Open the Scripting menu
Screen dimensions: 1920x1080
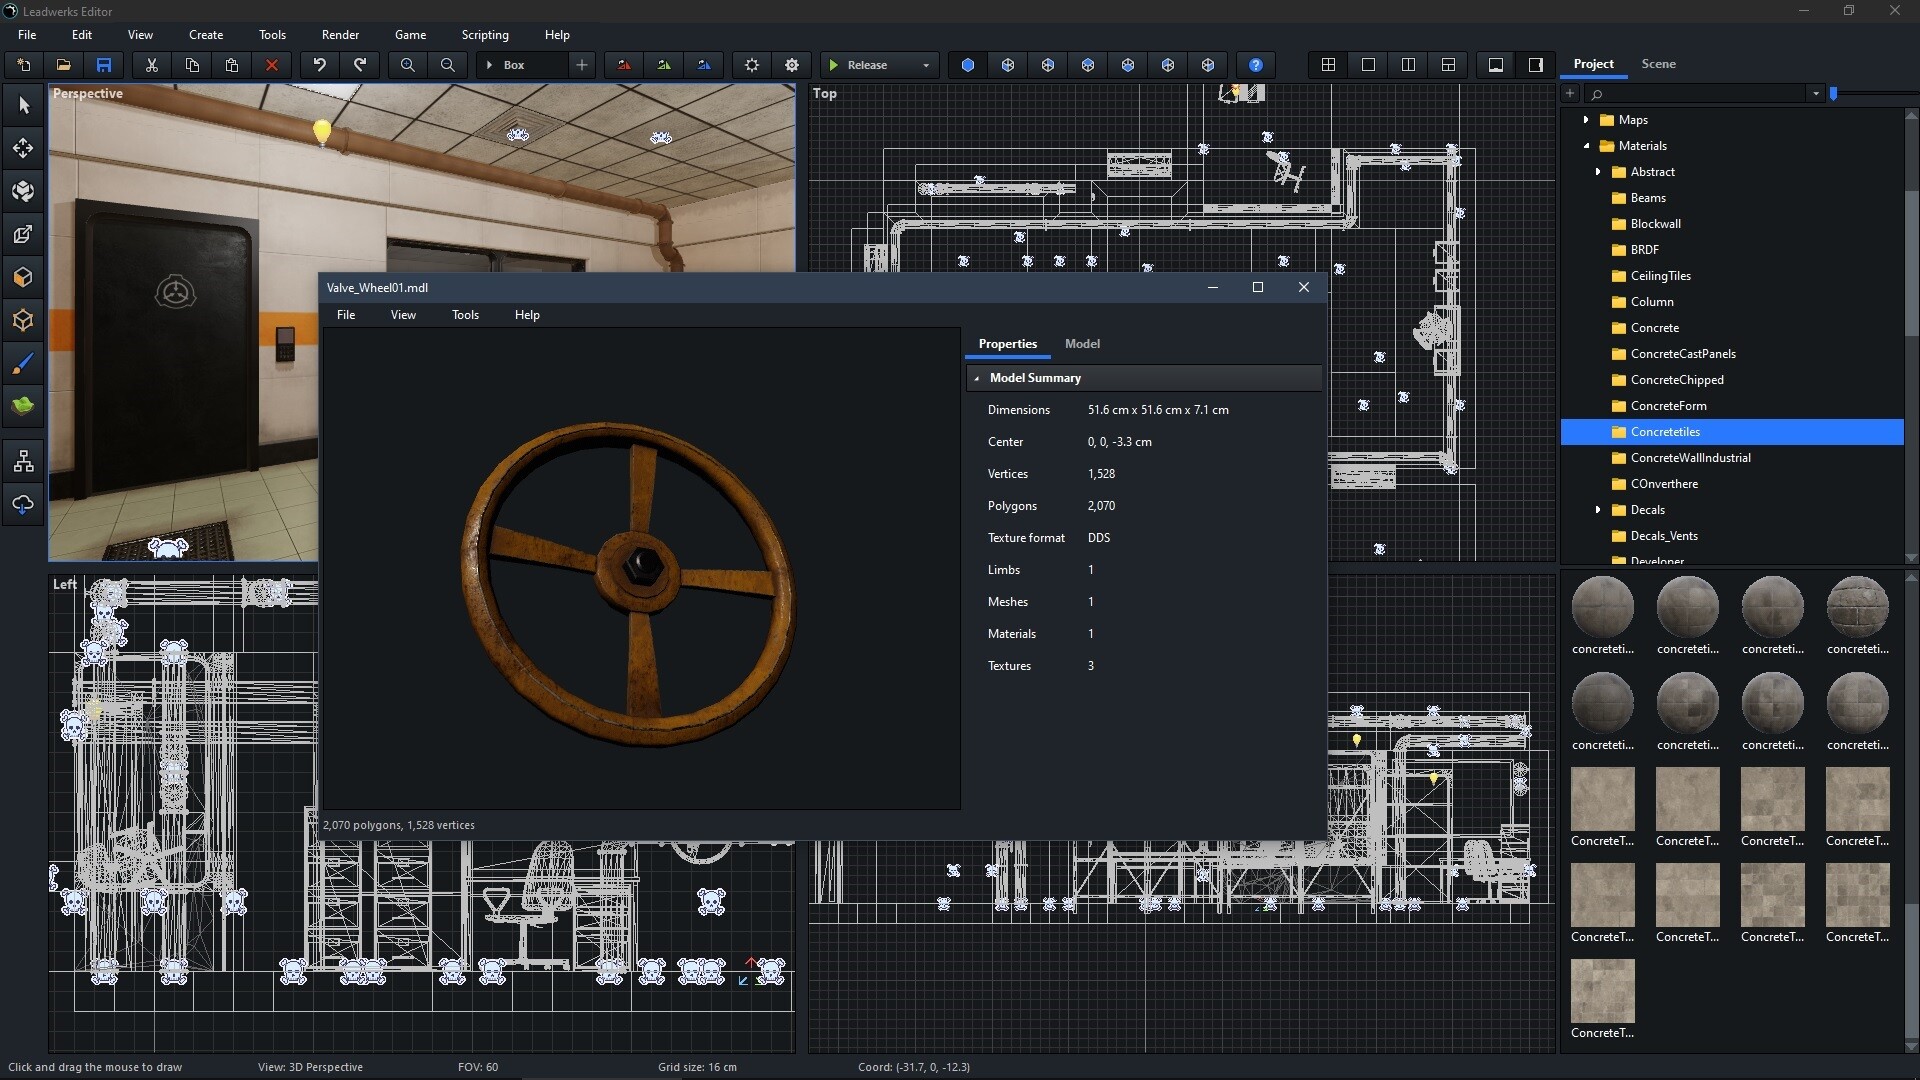point(484,34)
